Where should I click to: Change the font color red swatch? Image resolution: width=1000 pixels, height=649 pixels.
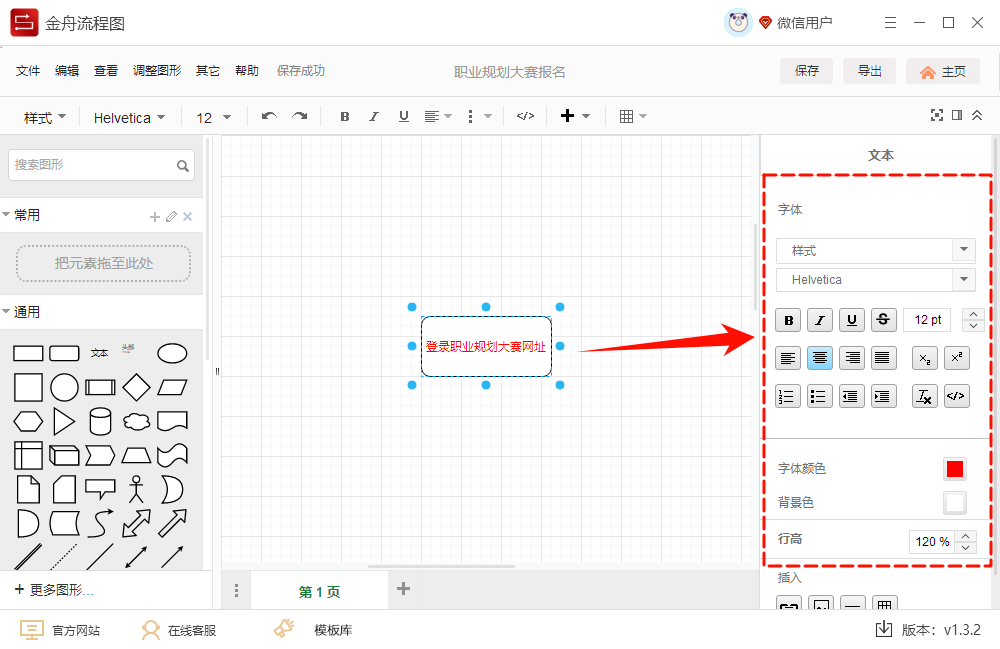954,468
